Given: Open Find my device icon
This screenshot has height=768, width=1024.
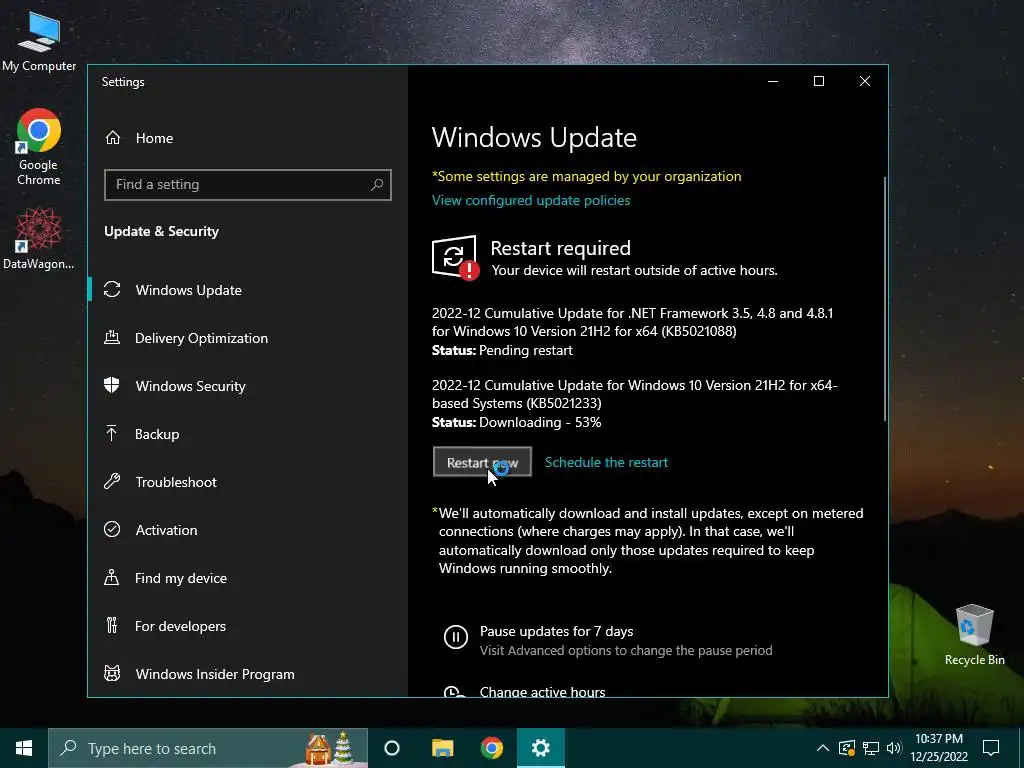Looking at the screenshot, I should (x=112, y=577).
